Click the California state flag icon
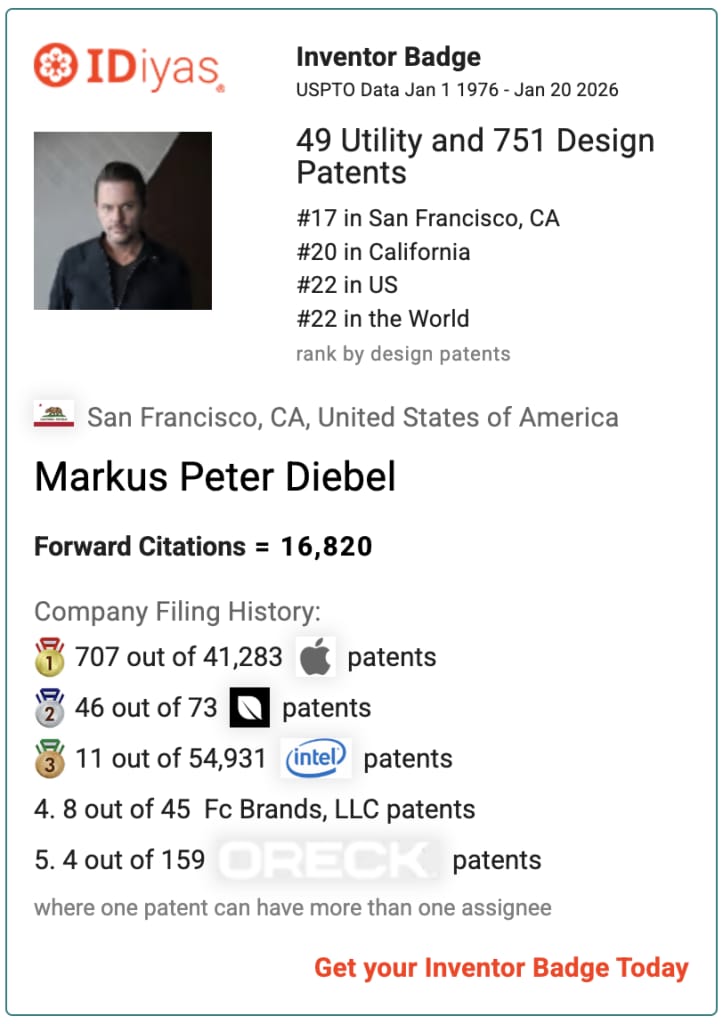This screenshot has width=723, height=1024. pos(54,416)
